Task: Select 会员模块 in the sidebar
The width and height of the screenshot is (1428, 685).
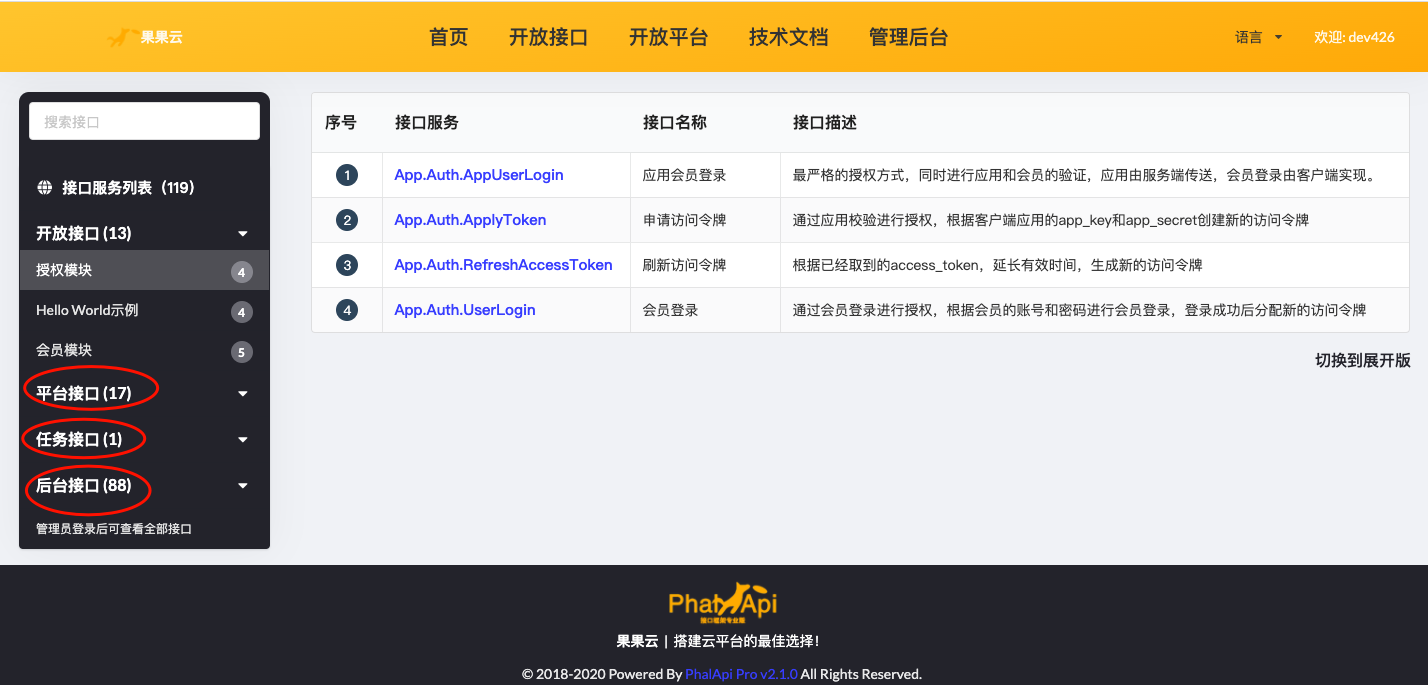Action: (64, 350)
